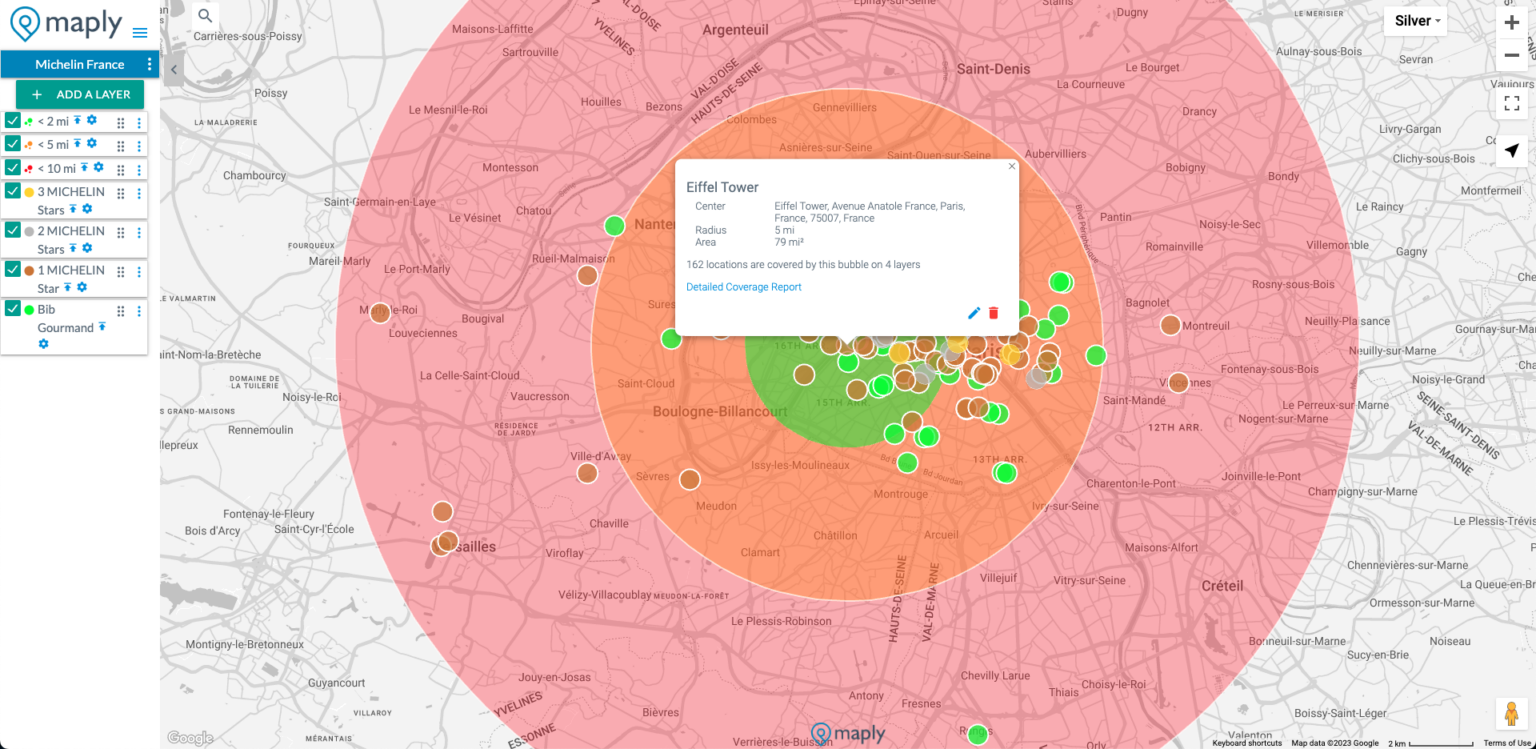The width and height of the screenshot is (1536, 749).
Task: Uncheck the 3 MICHELIN Stars layer
Action: [x=13, y=191]
